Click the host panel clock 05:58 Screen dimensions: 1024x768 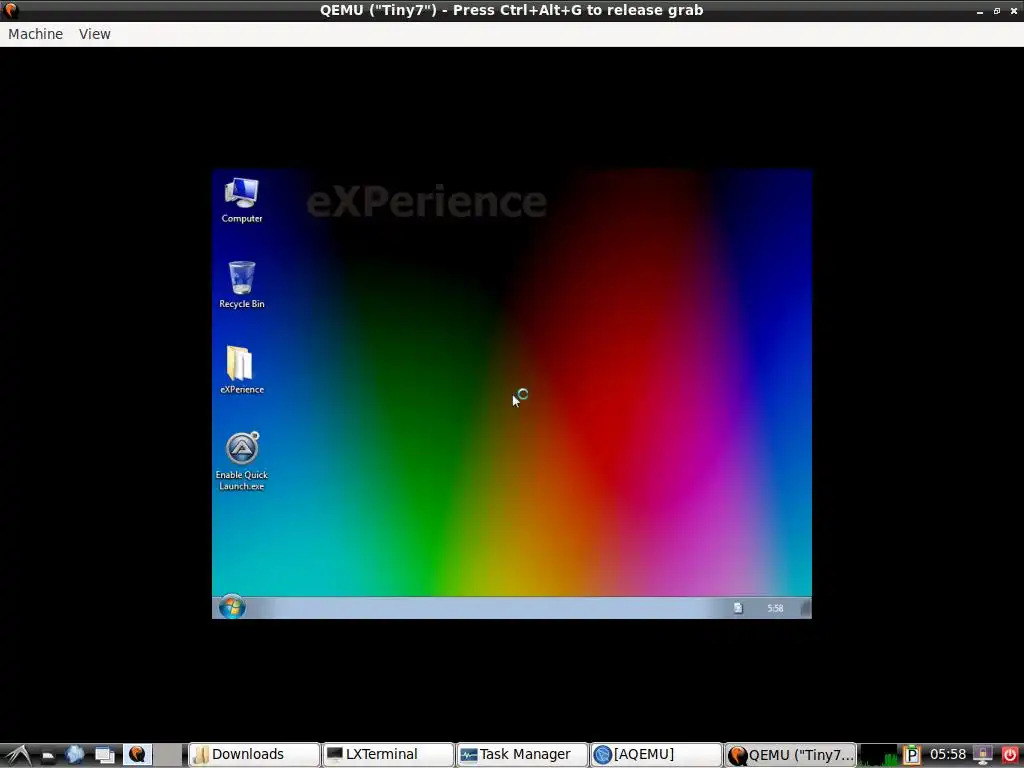[948, 755]
